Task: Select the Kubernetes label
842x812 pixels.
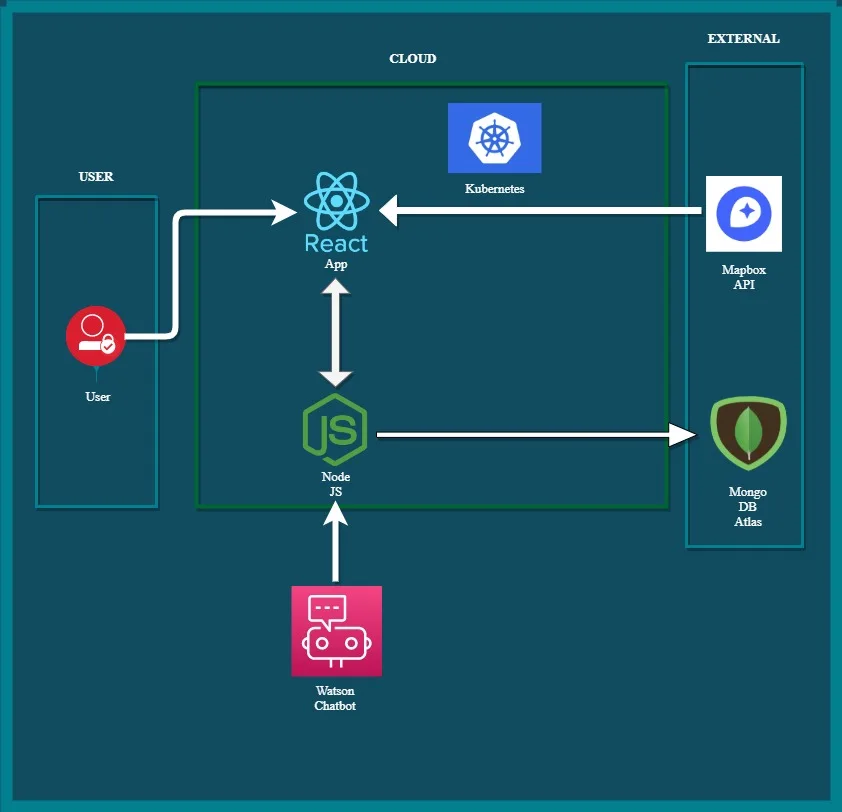Action: pos(495,188)
